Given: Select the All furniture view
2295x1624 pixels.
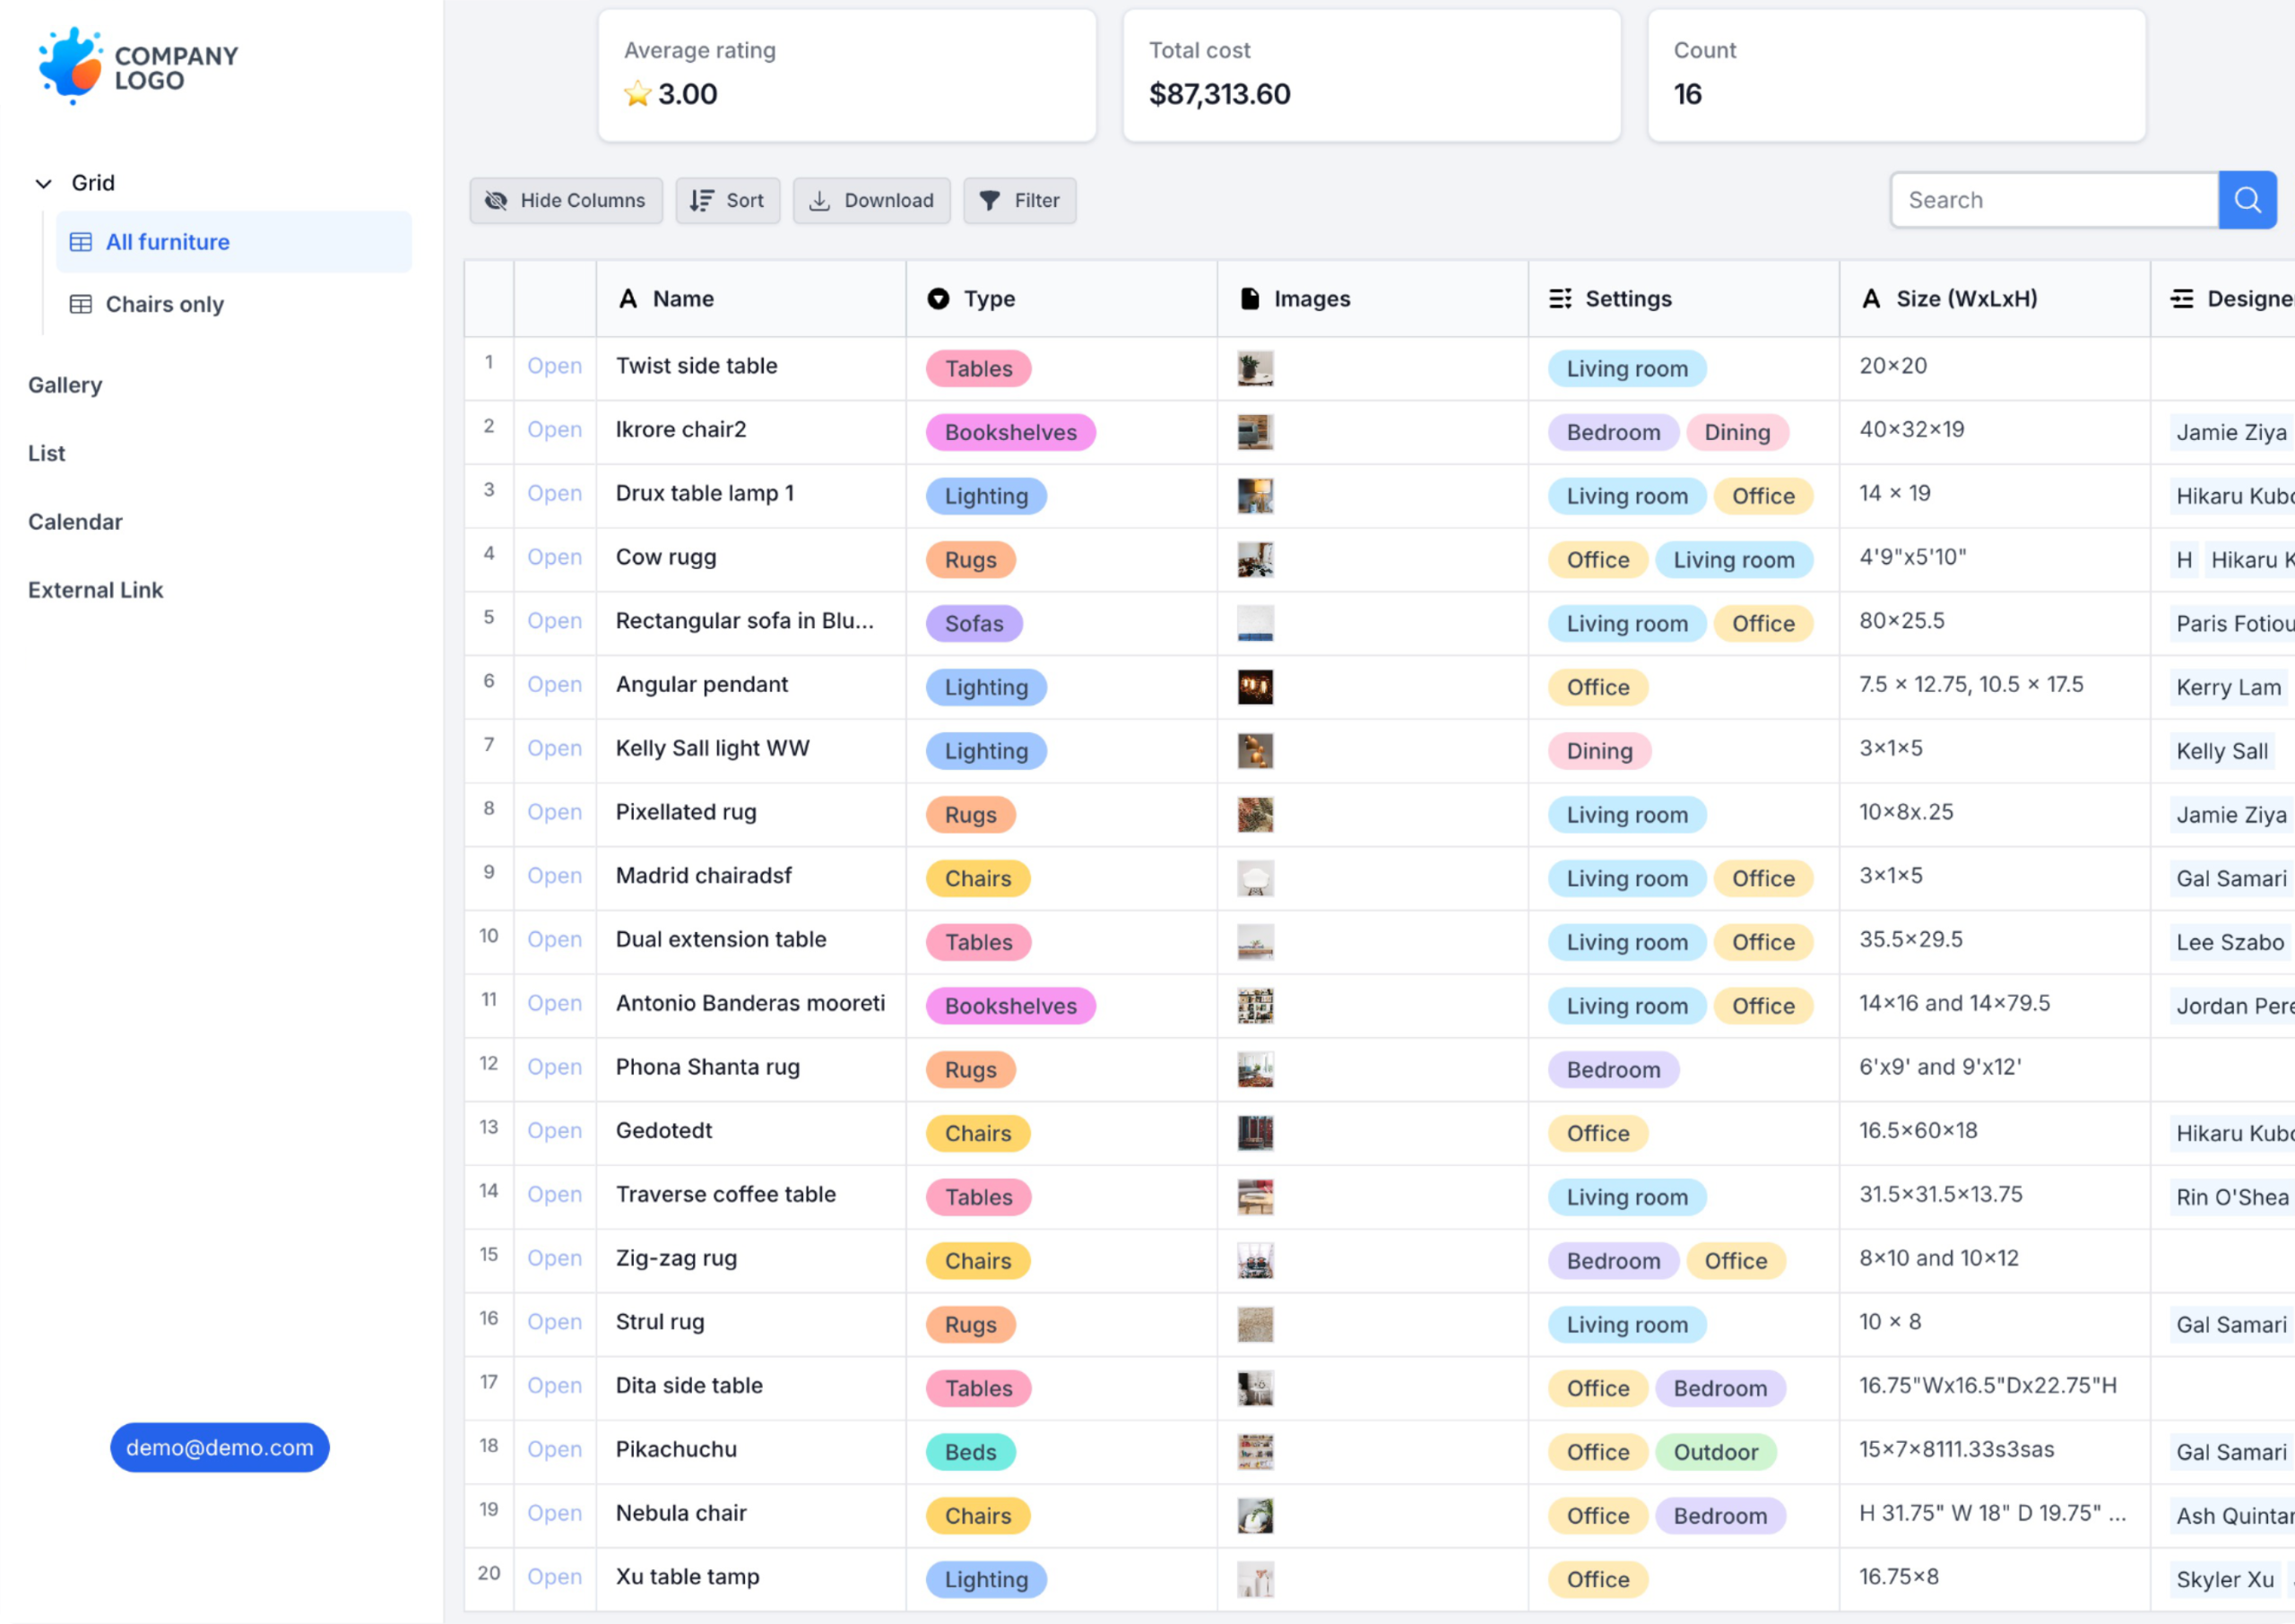Looking at the screenshot, I should (167, 242).
